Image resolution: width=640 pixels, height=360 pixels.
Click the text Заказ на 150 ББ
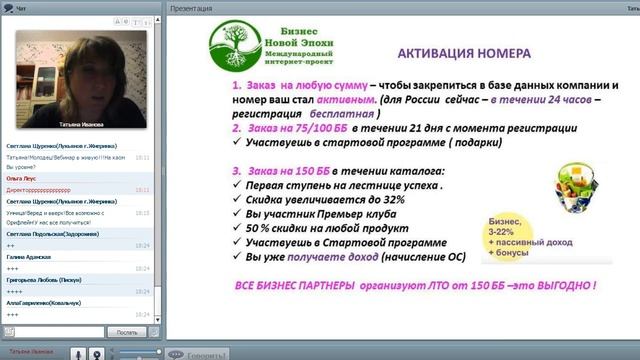point(289,171)
